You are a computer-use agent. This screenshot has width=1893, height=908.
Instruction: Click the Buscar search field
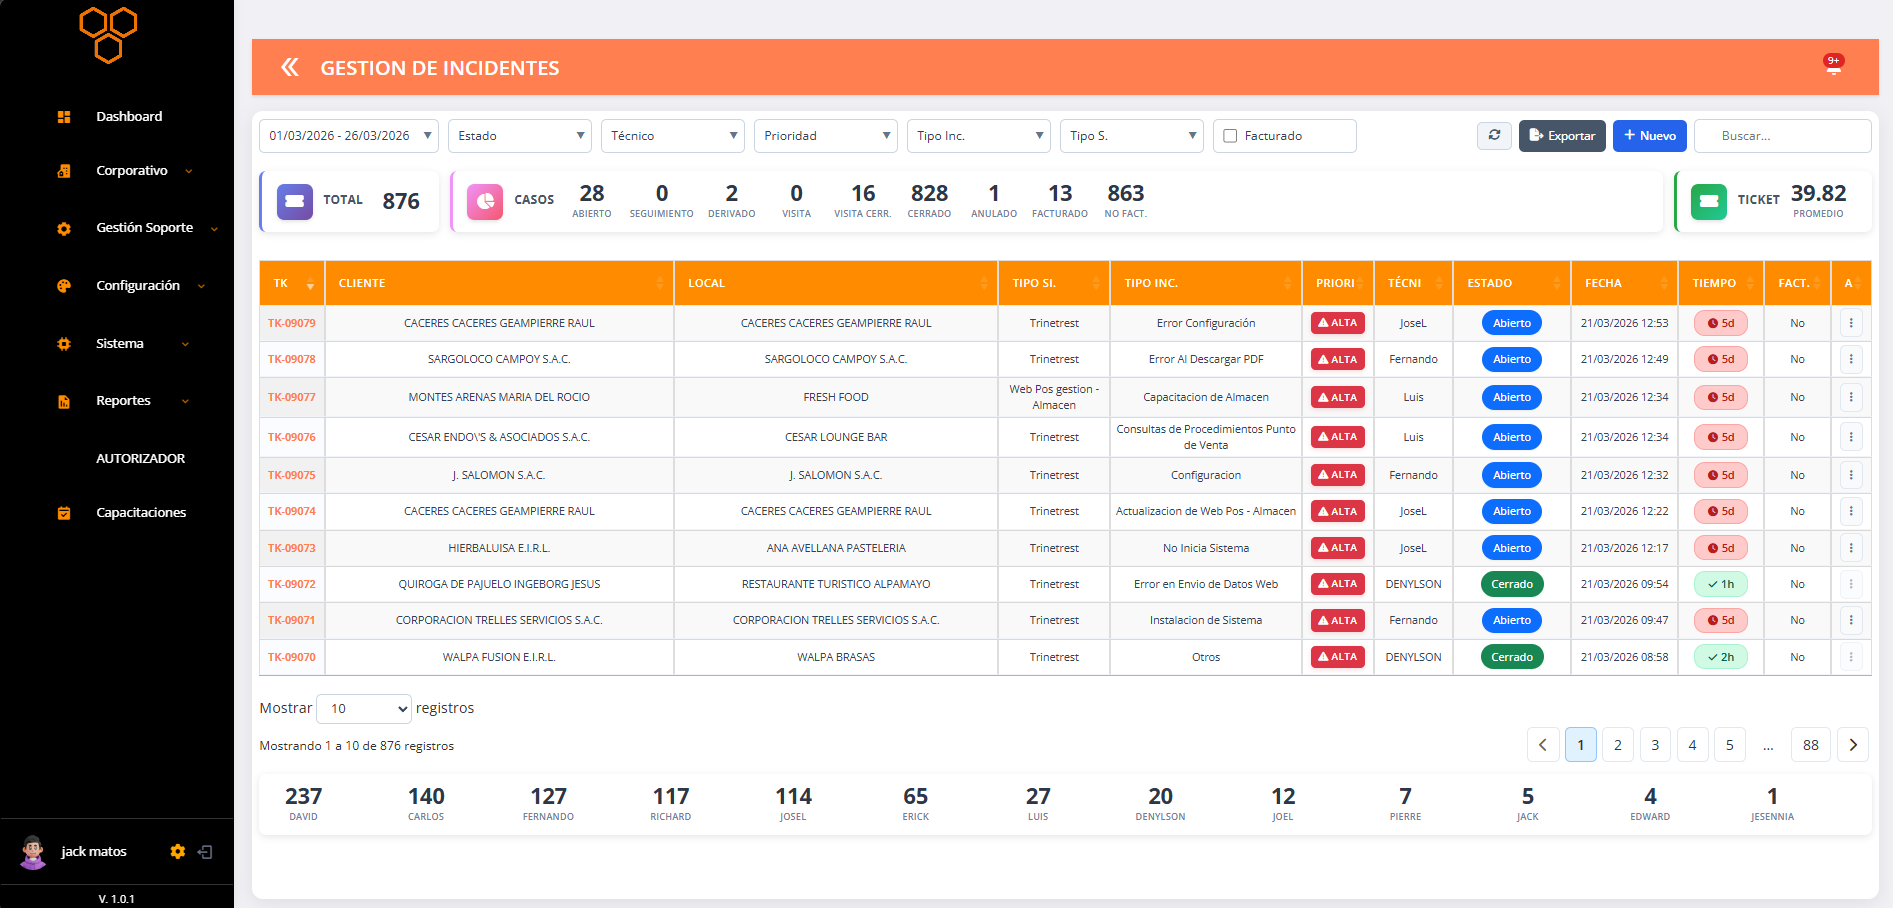[1783, 136]
